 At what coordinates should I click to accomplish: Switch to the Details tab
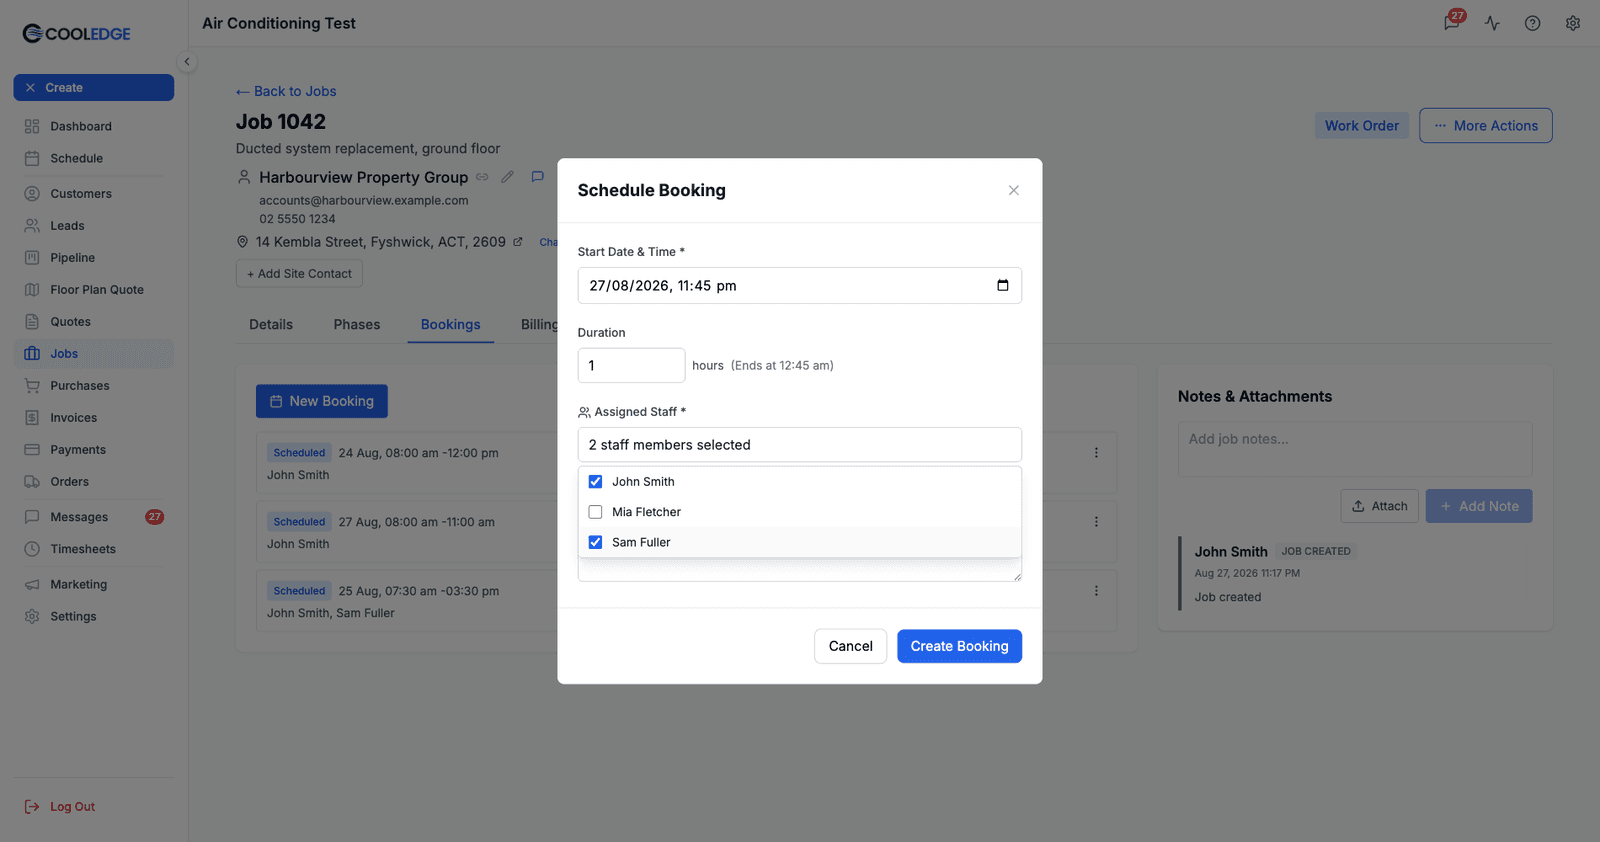pyautogui.click(x=271, y=325)
